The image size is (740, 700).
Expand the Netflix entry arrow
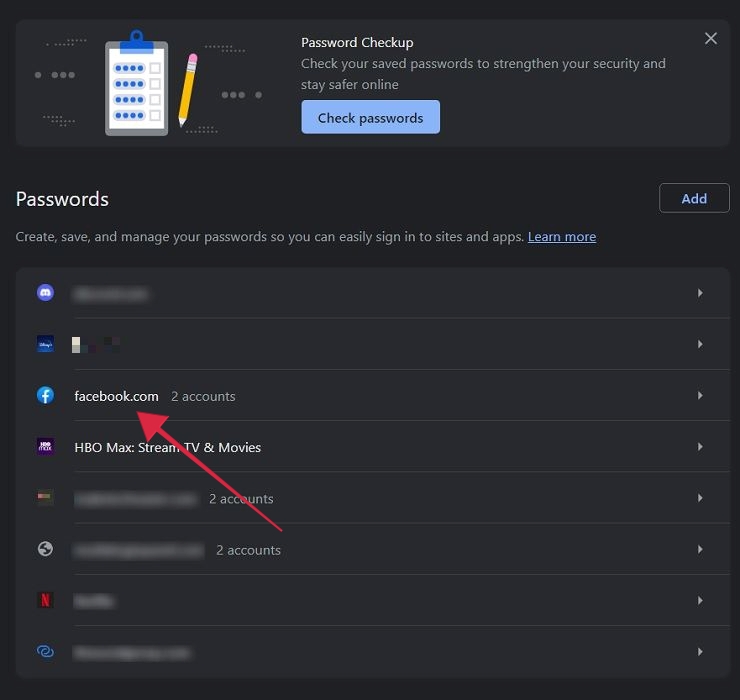pyautogui.click(x=700, y=600)
